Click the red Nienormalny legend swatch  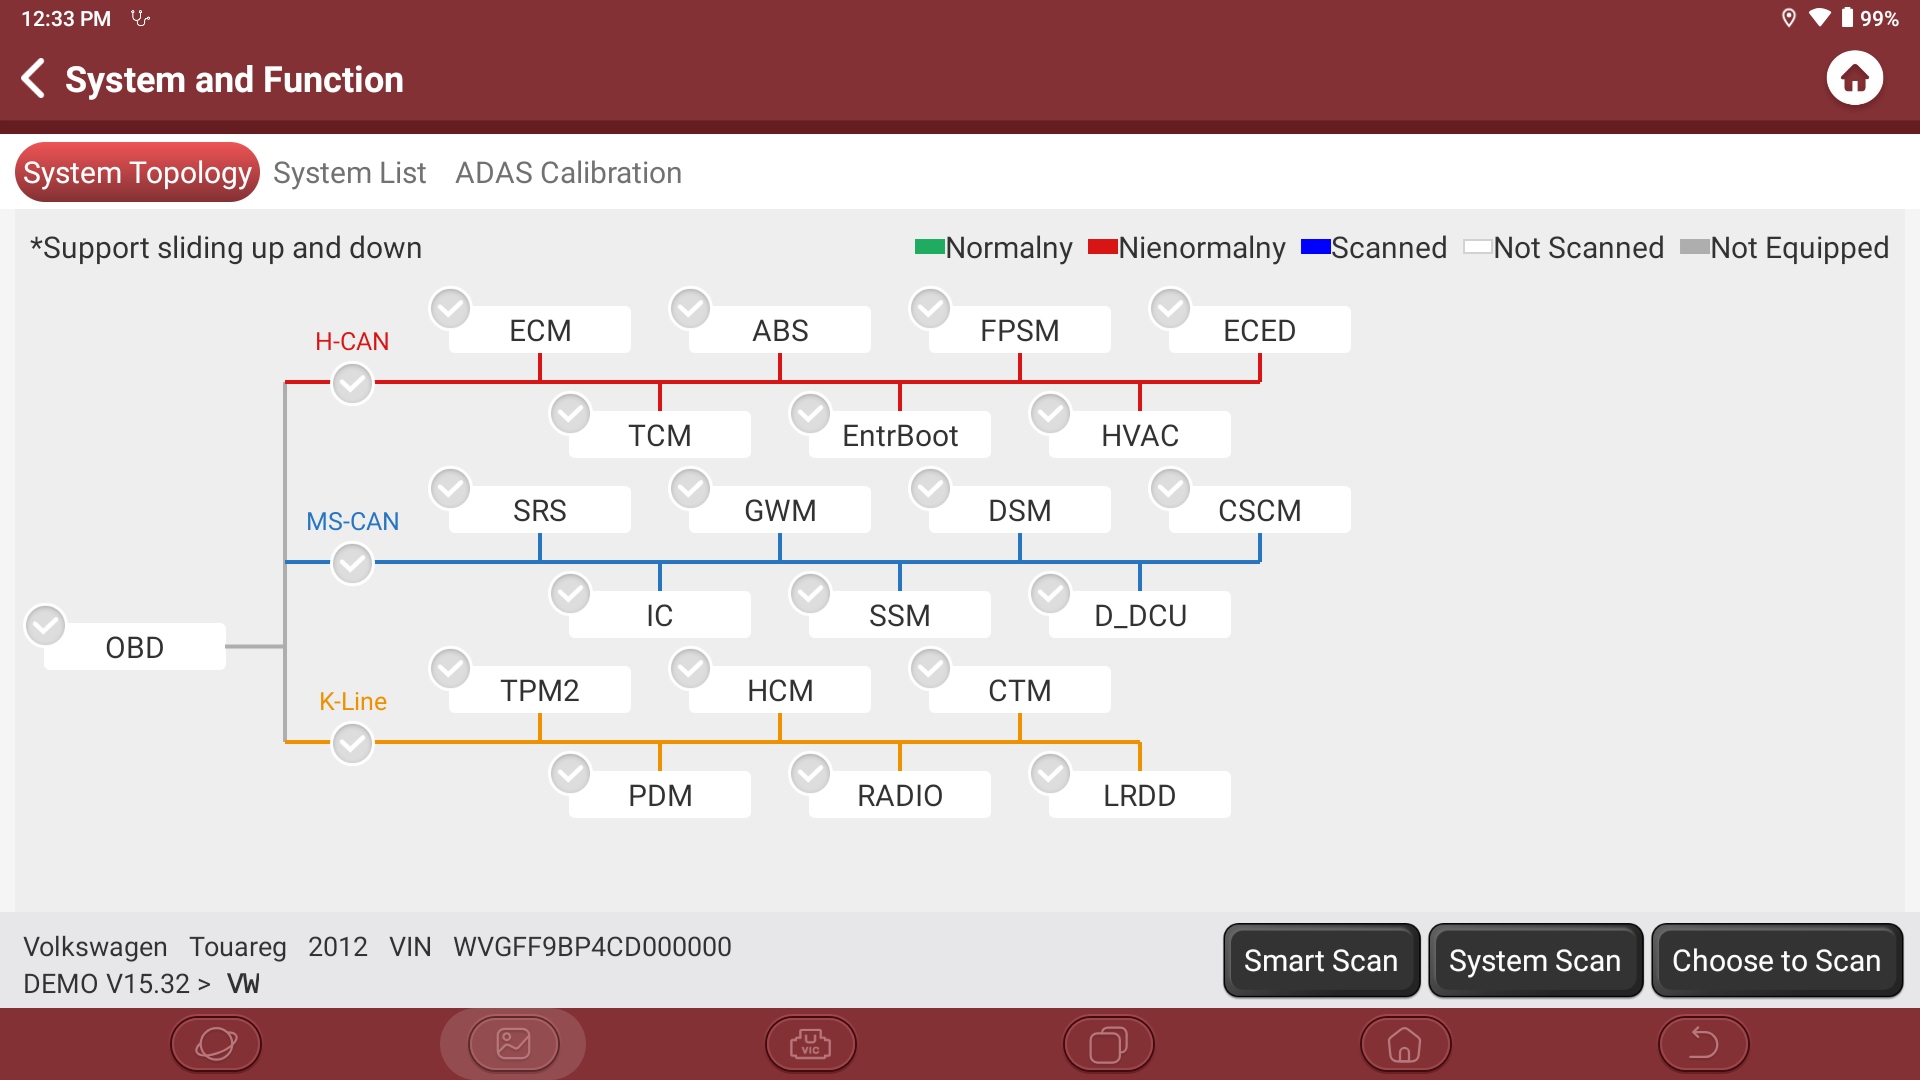click(1102, 247)
